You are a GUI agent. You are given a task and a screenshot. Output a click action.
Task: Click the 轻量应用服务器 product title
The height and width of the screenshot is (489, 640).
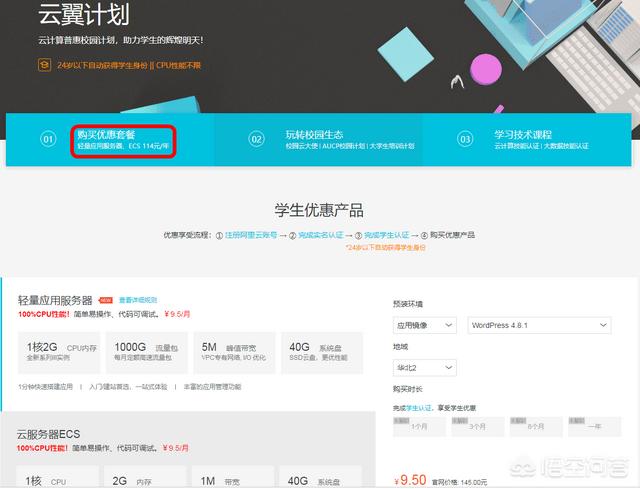click(x=55, y=300)
